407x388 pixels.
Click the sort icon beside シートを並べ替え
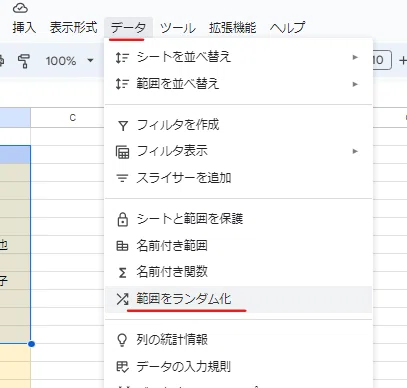122,57
